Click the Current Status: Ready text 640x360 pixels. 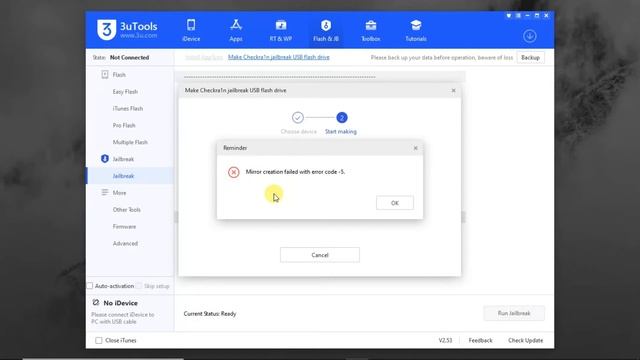point(210,313)
